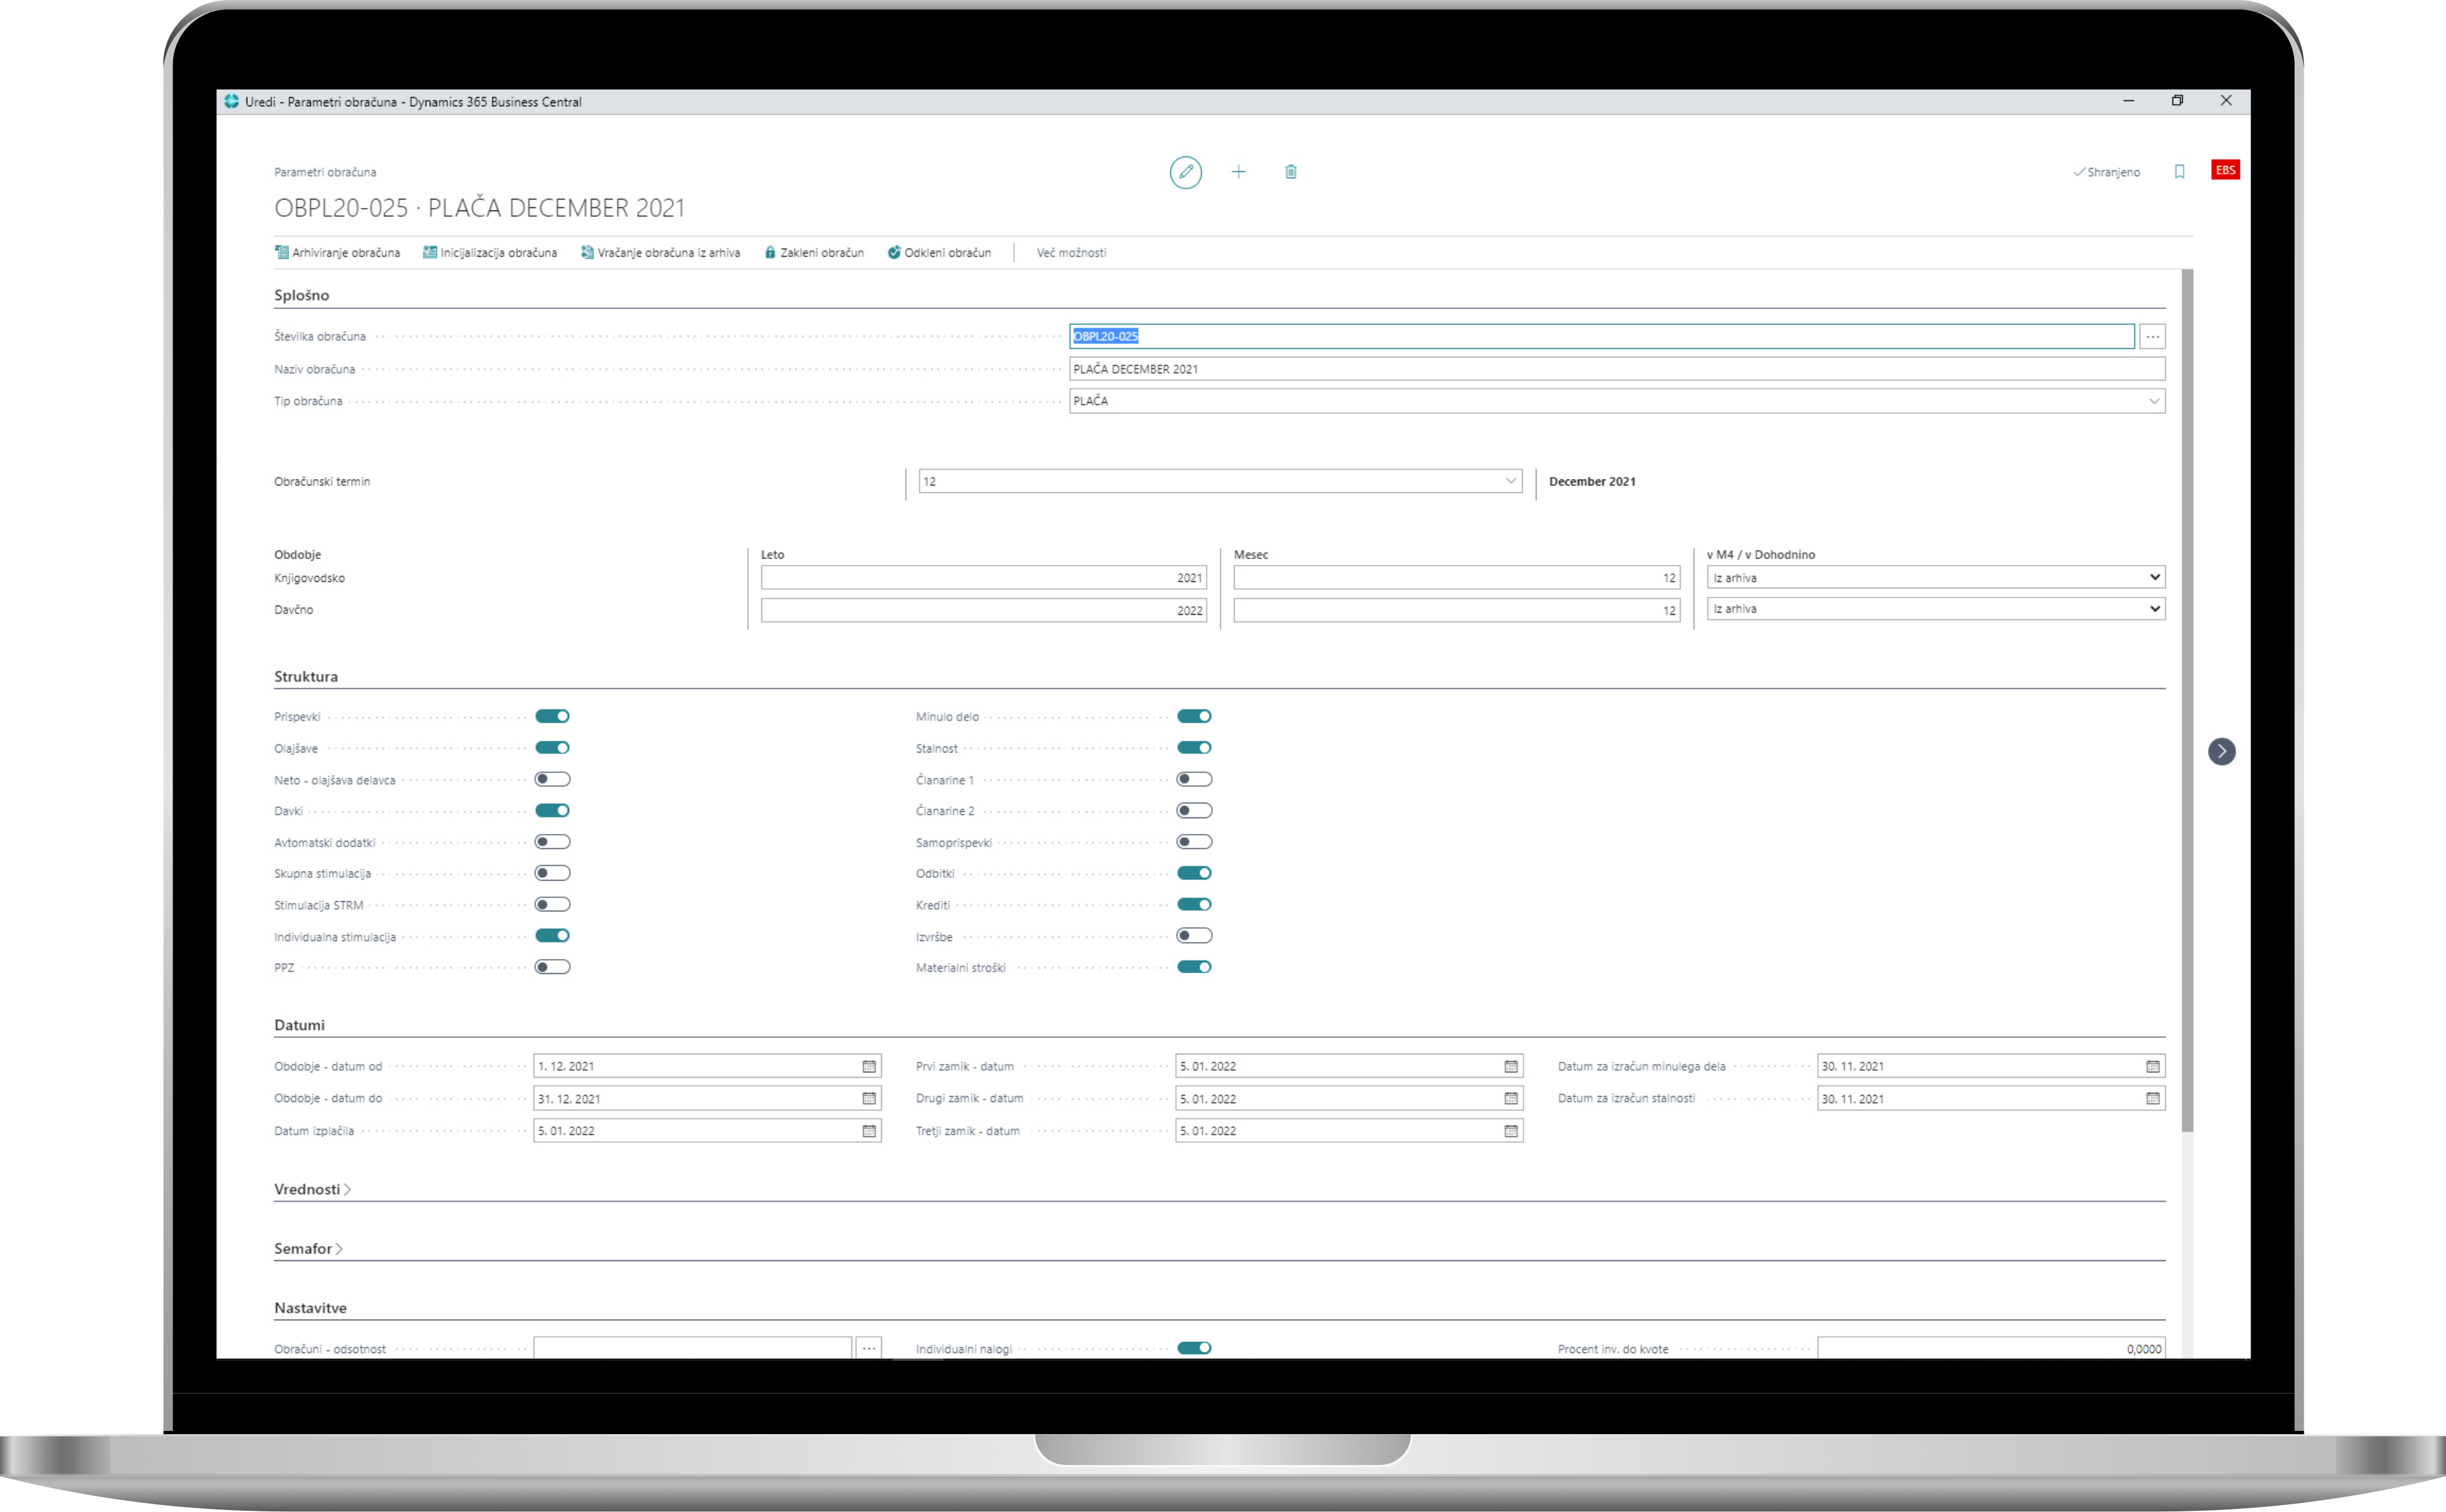Screen dimensions: 2446x1512
Task: Click the Naziv obračuna input field
Action: (1617, 369)
